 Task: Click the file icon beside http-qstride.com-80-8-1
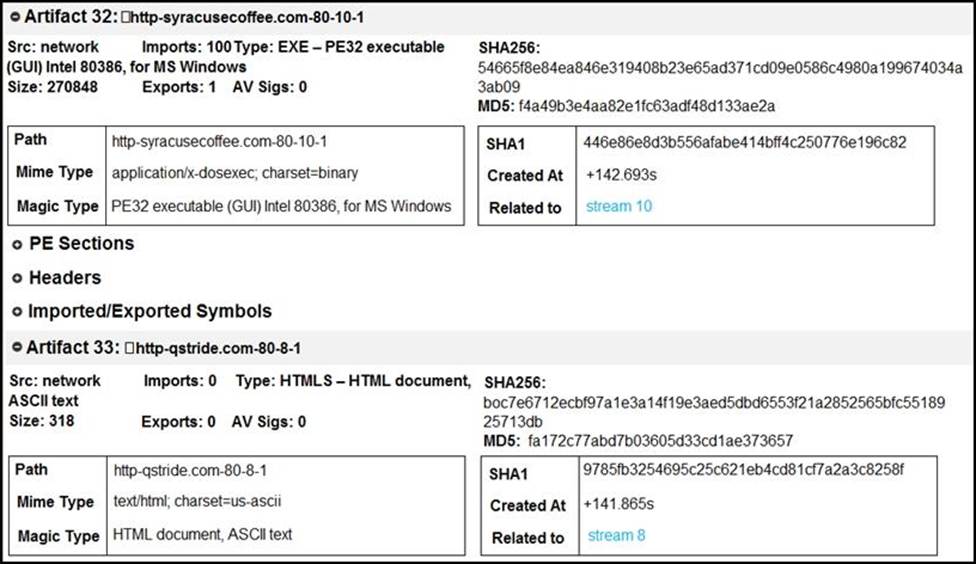pyautogui.click(x=129, y=348)
